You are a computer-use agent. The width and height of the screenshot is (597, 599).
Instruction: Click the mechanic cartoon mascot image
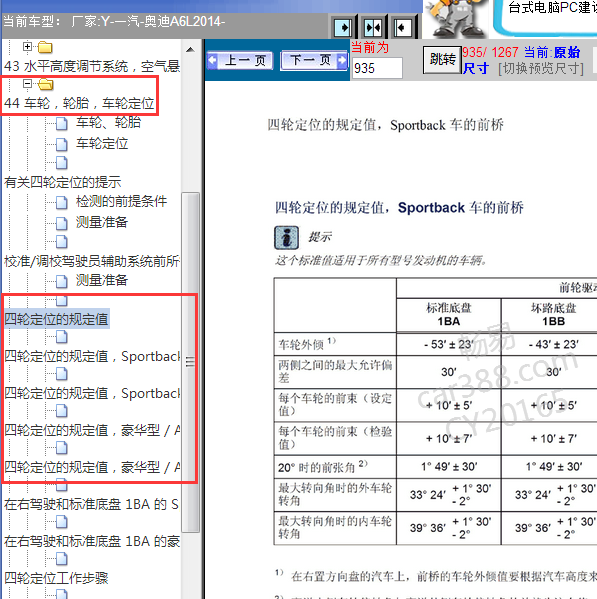pos(456,18)
